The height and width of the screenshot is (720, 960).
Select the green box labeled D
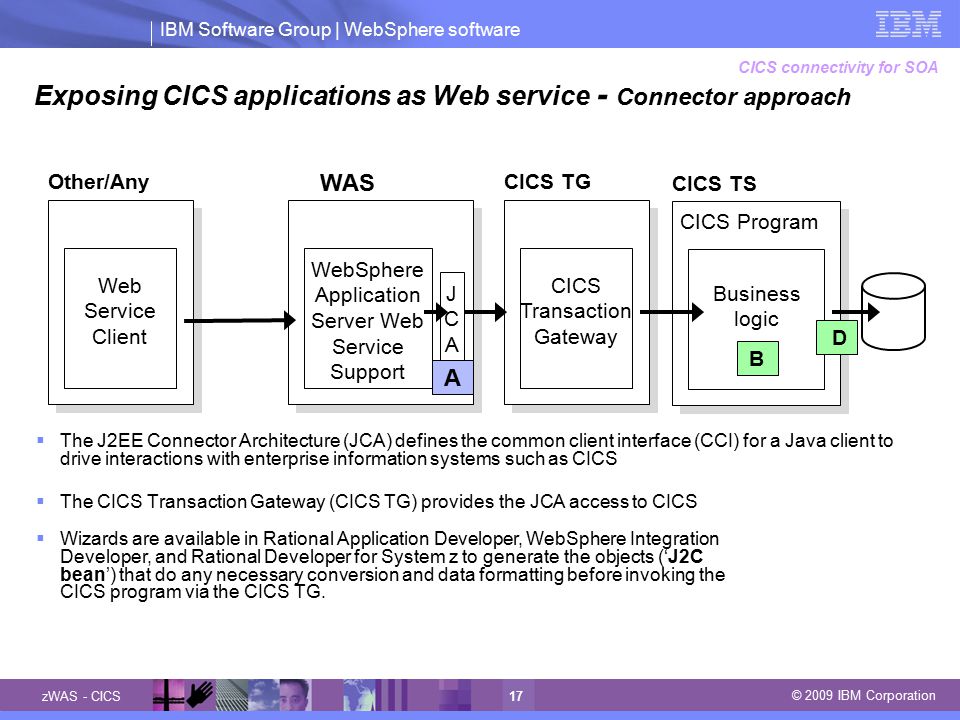pos(837,337)
